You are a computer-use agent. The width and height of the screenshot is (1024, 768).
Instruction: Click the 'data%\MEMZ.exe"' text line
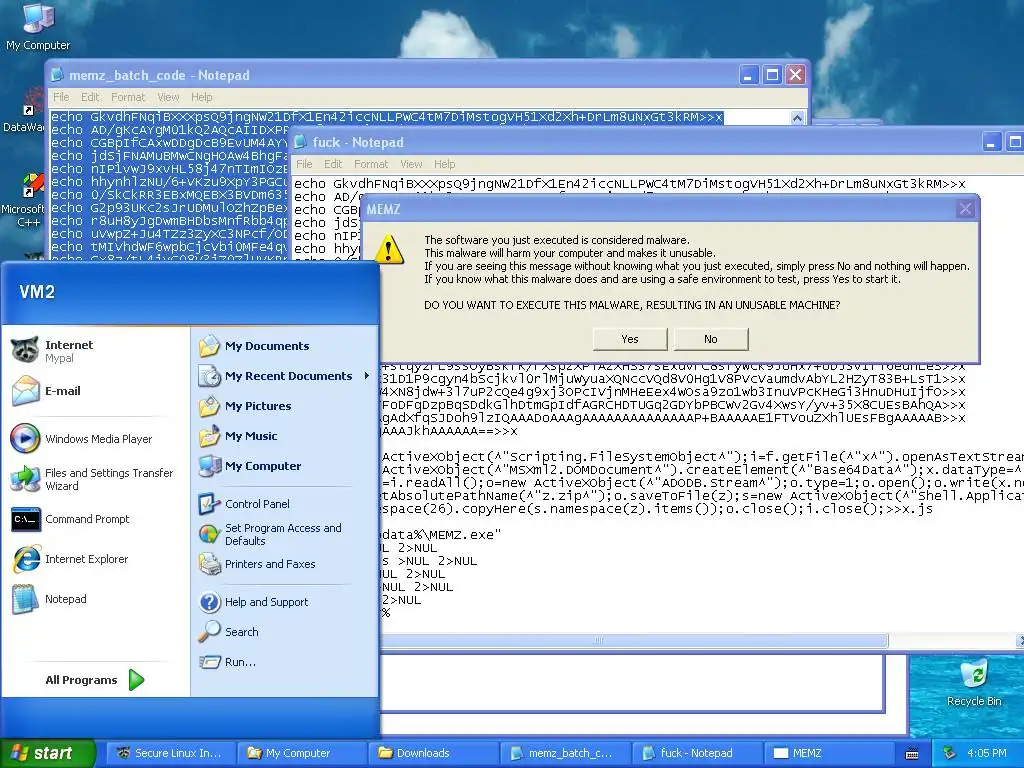(441, 534)
